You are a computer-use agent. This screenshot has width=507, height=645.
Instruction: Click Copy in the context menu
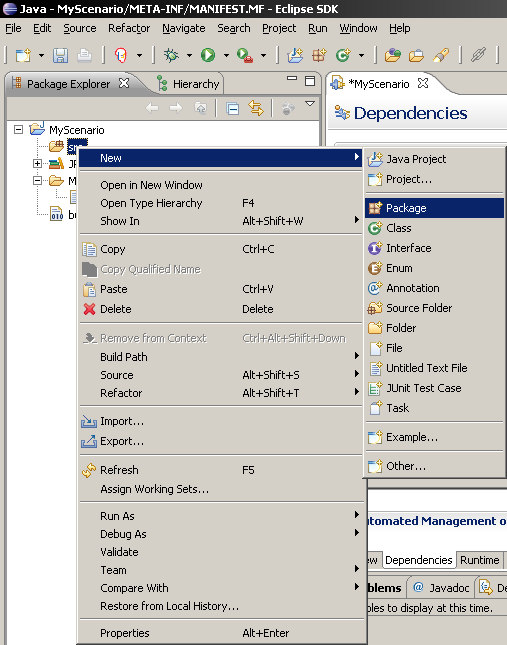221,249
